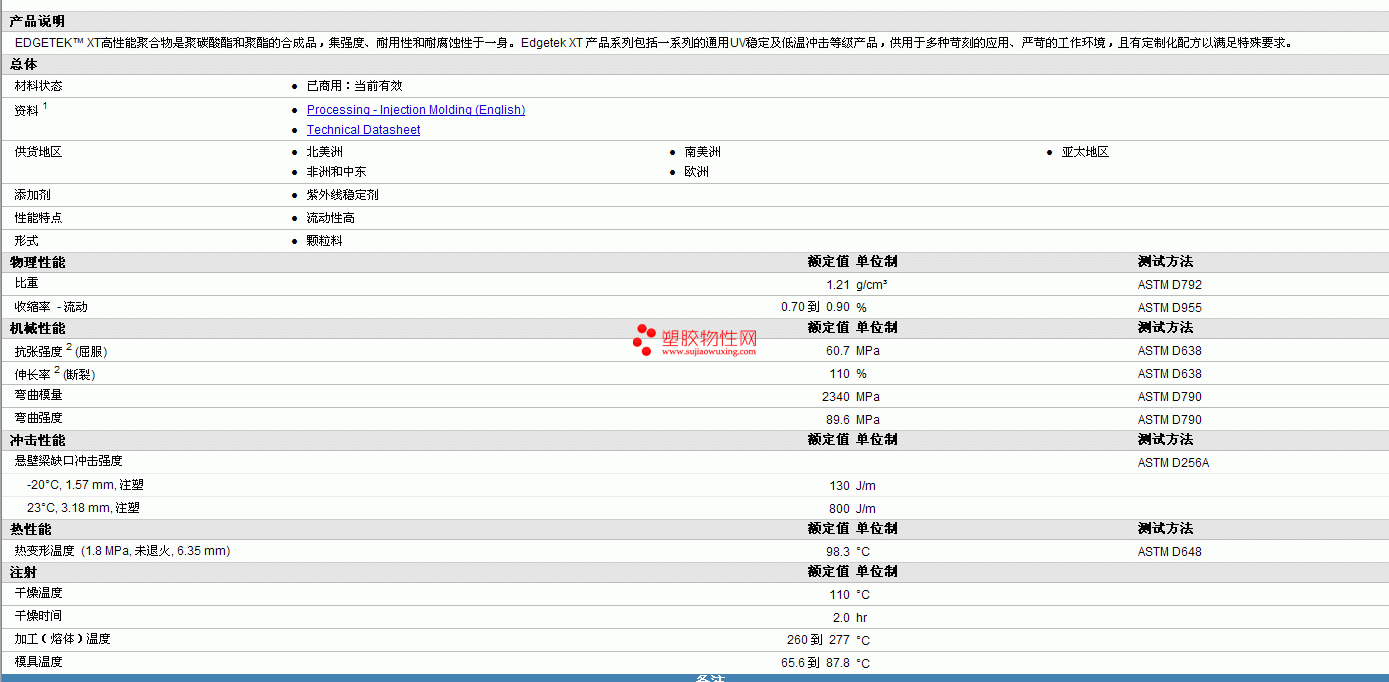This screenshot has height=682, width=1389.
Task: Select the 已商用：当前有效 value
Action: (354, 86)
